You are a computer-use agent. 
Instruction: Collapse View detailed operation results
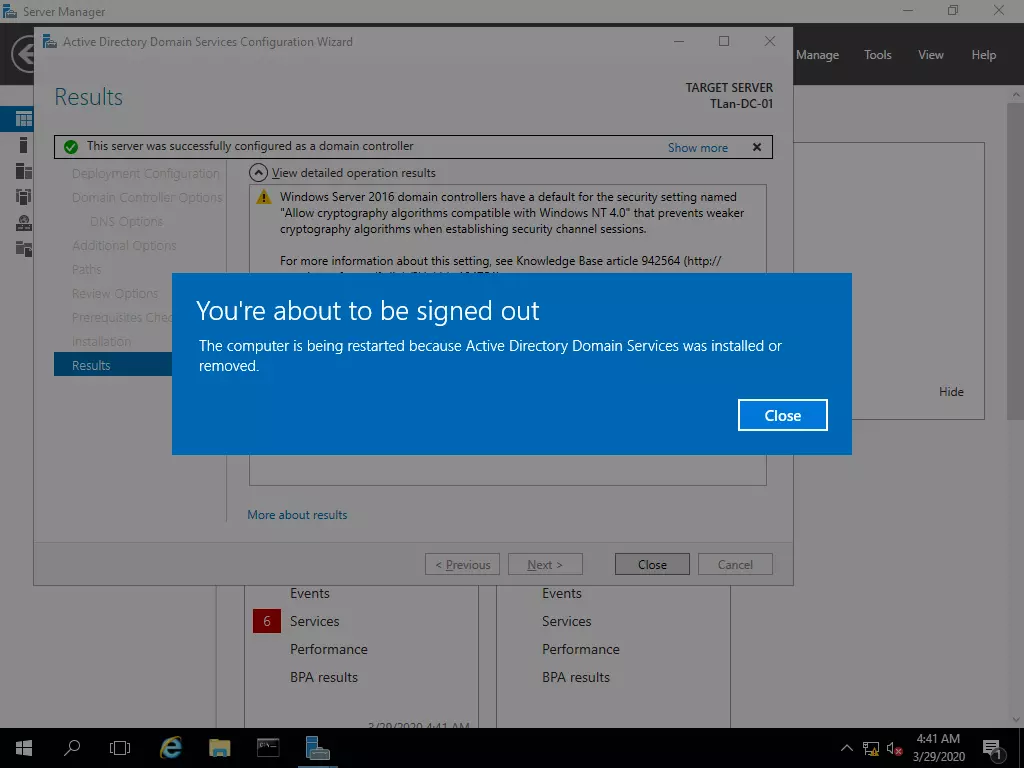coord(259,173)
